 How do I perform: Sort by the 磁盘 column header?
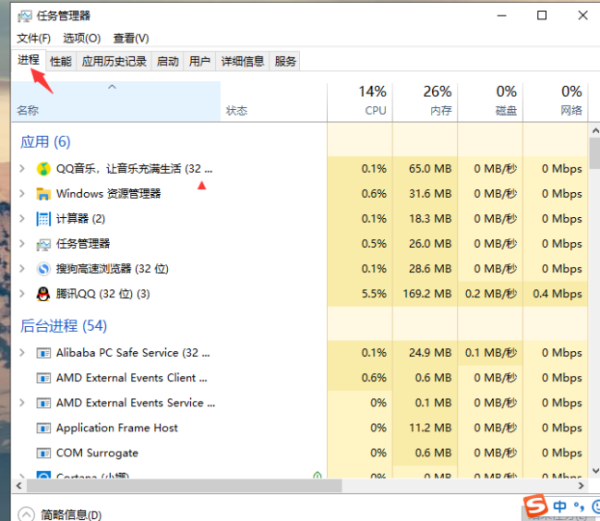490,102
